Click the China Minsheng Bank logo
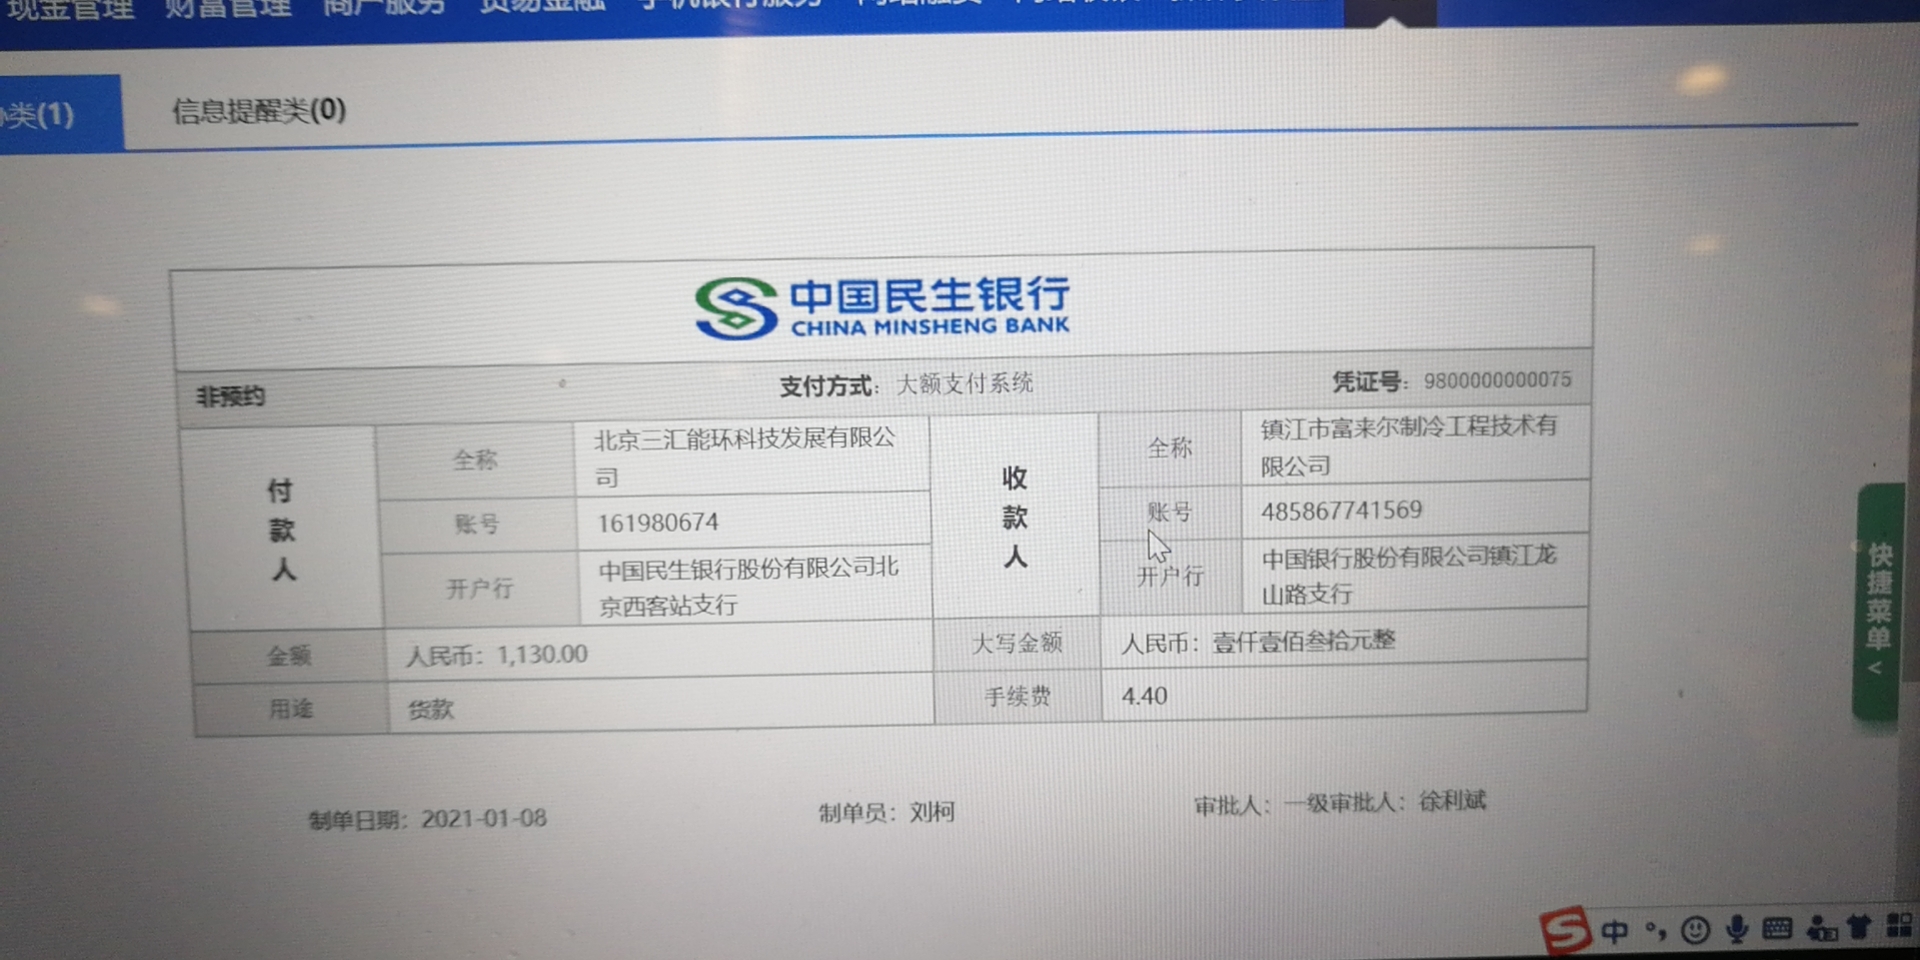1920x960 pixels. pyautogui.click(x=883, y=308)
